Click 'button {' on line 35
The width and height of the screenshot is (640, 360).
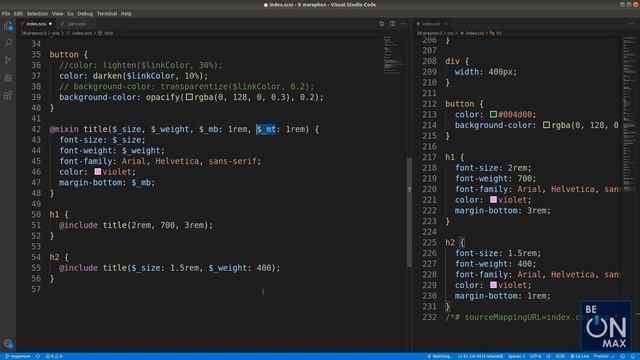pos(69,55)
